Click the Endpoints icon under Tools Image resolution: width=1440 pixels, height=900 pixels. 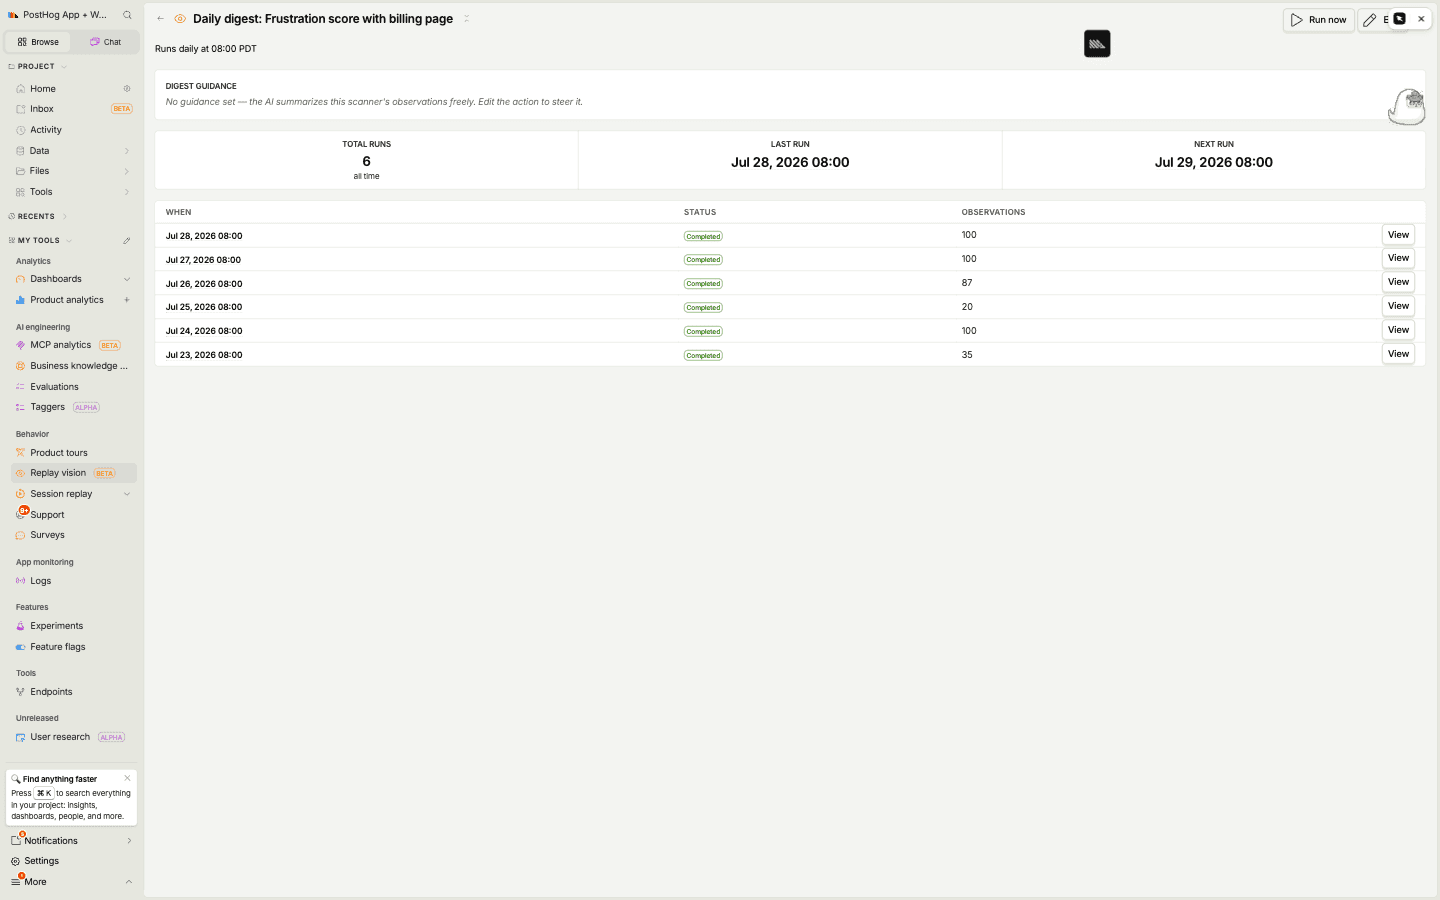tap(20, 692)
